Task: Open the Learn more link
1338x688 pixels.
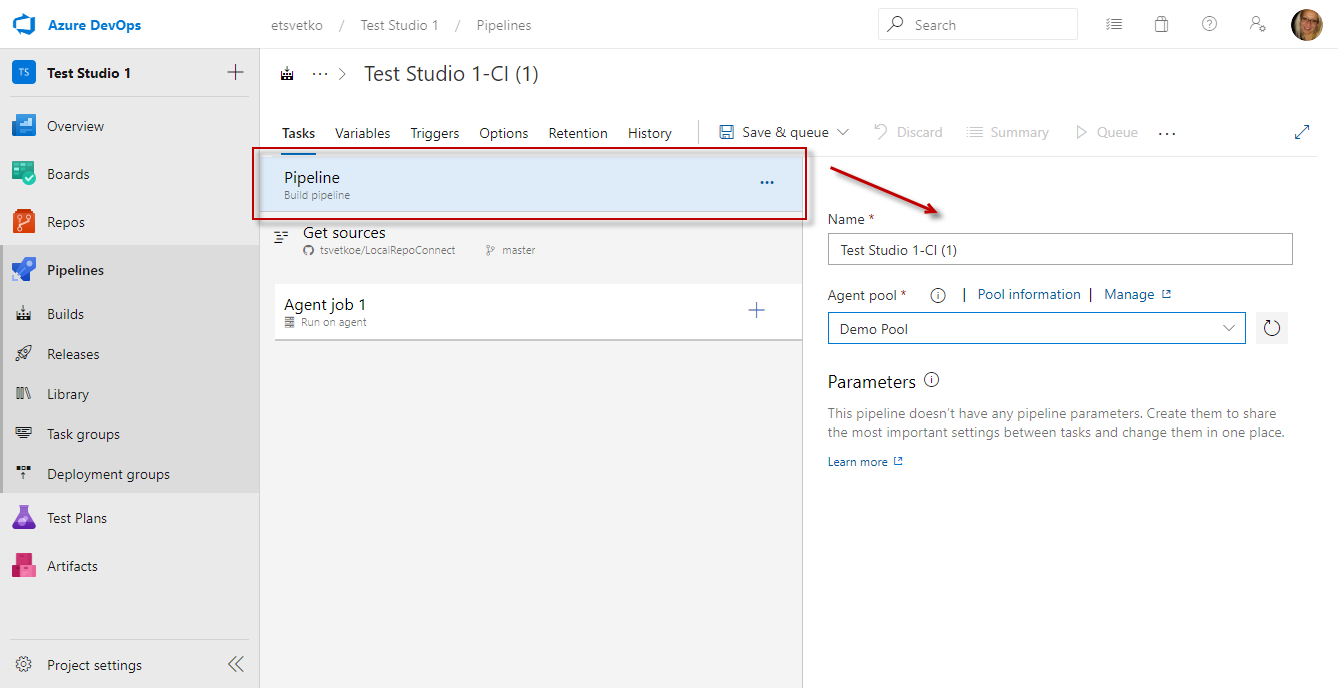Action: click(x=865, y=462)
